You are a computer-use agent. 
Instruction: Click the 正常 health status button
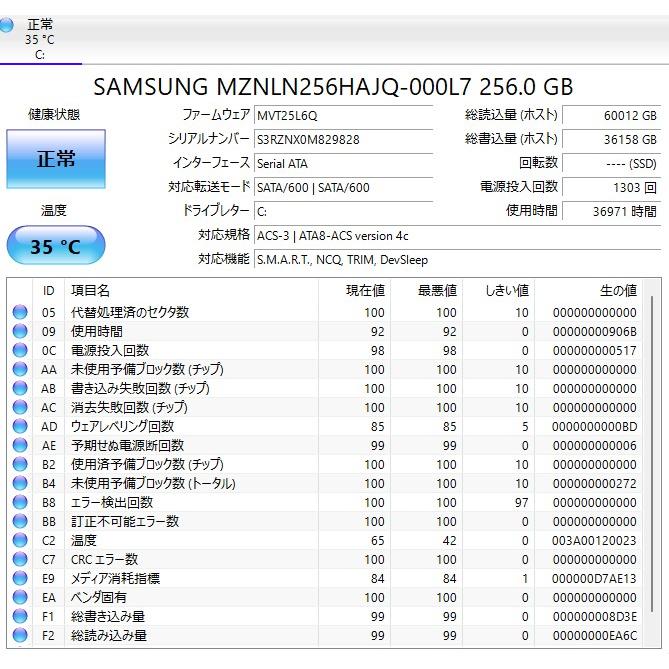[56, 159]
